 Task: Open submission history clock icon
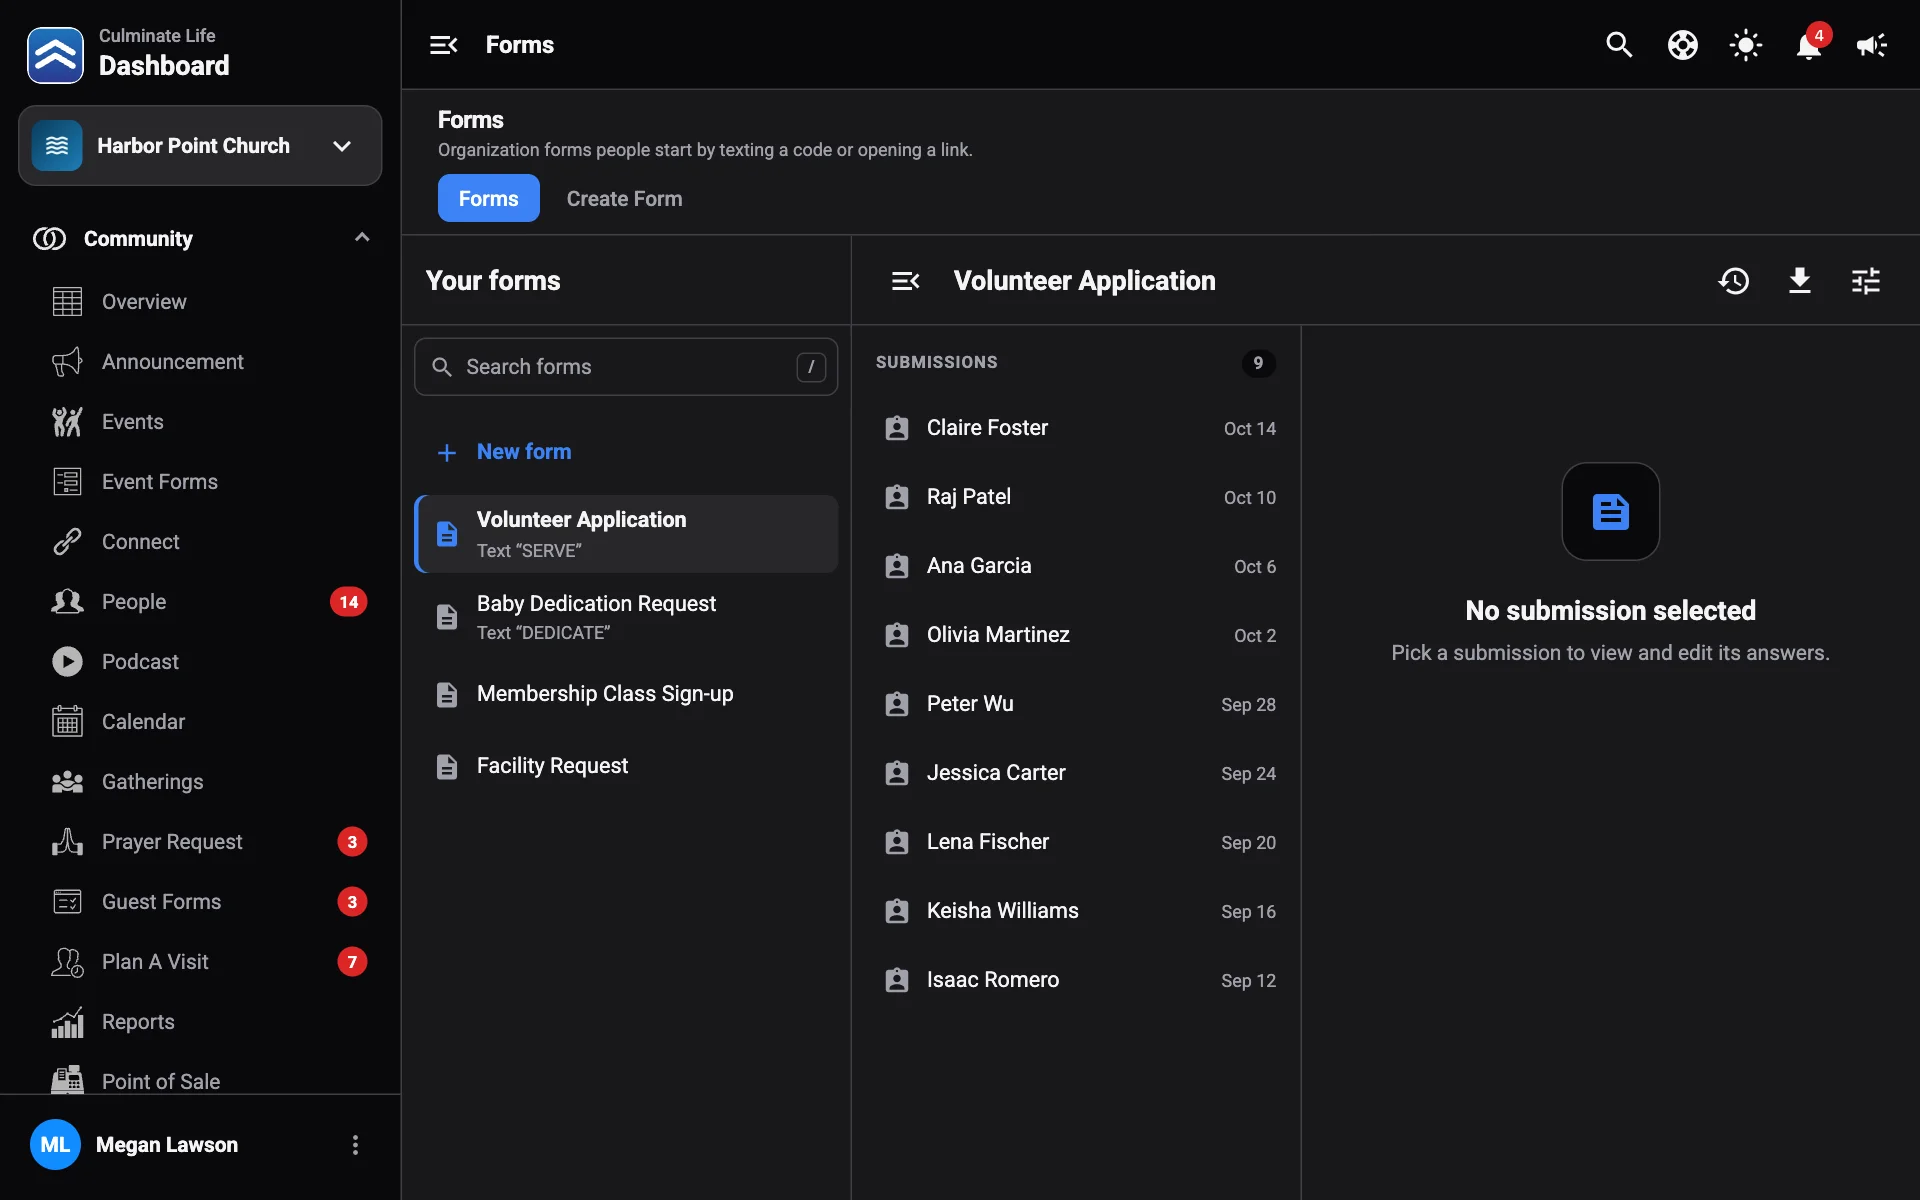[1734, 281]
